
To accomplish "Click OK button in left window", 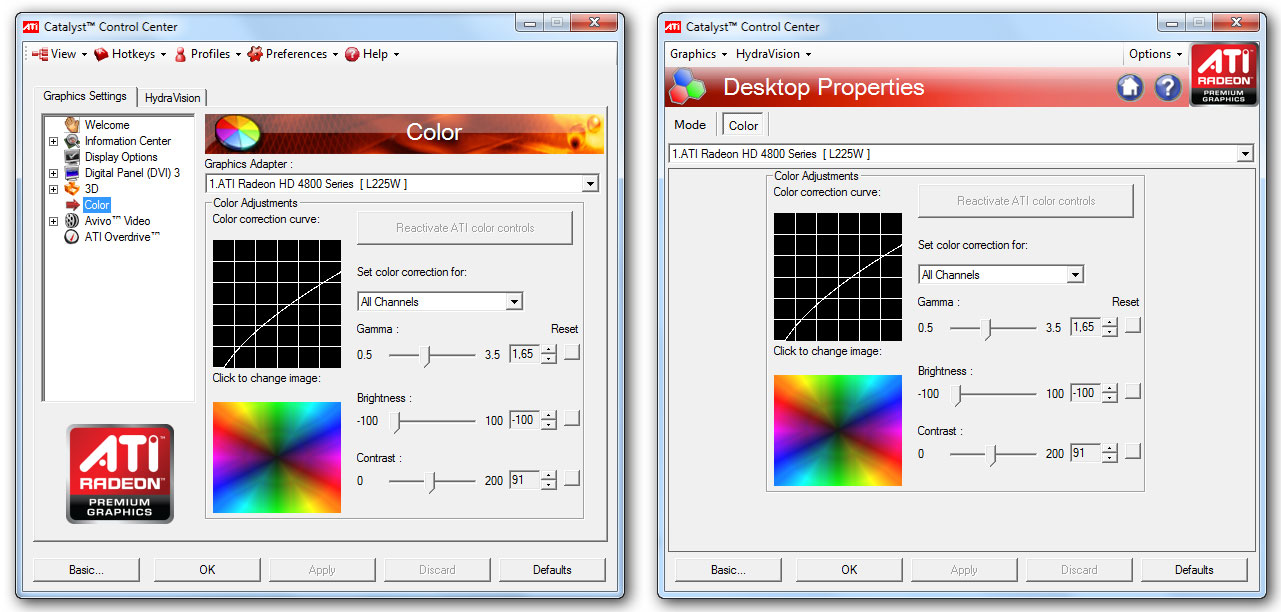I will tap(207, 570).
